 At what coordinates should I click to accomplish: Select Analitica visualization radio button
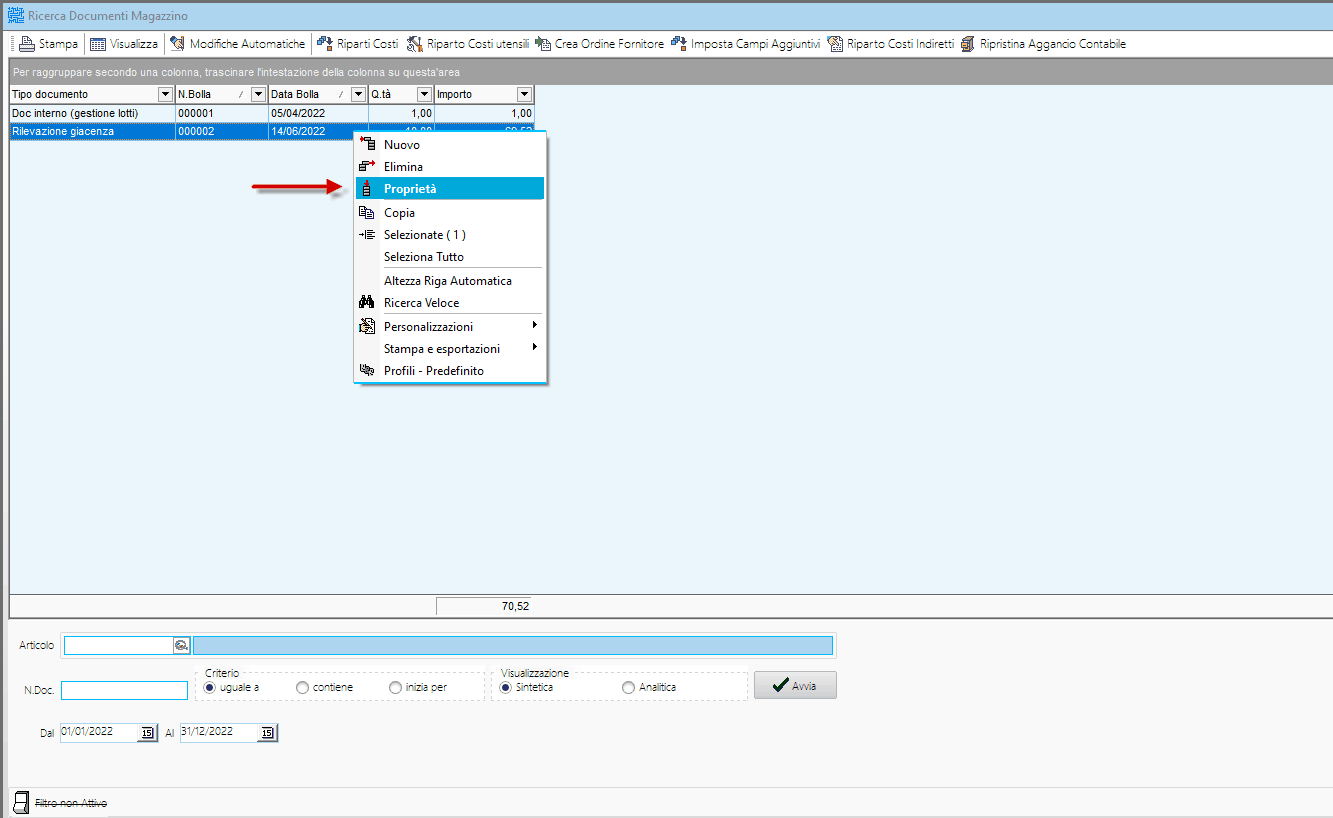coord(628,688)
